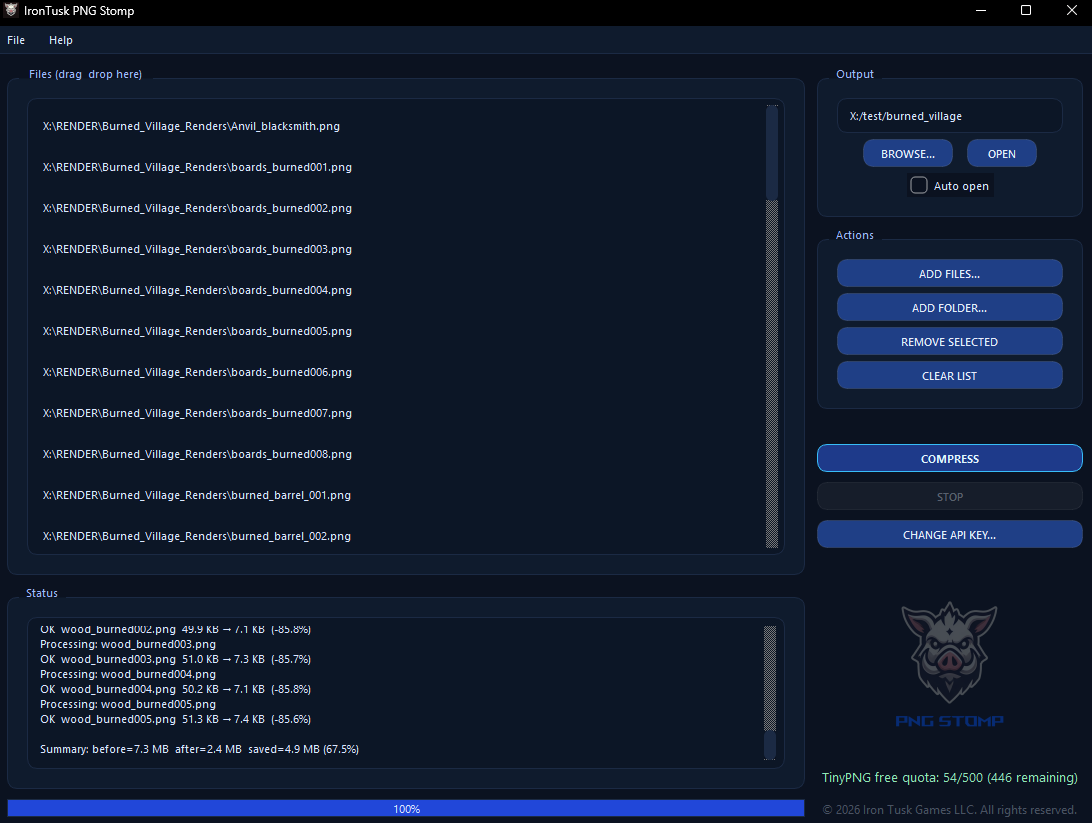This screenshot has width=1092, height=823.
Task: Open the File menu
Action: (16, 40)
